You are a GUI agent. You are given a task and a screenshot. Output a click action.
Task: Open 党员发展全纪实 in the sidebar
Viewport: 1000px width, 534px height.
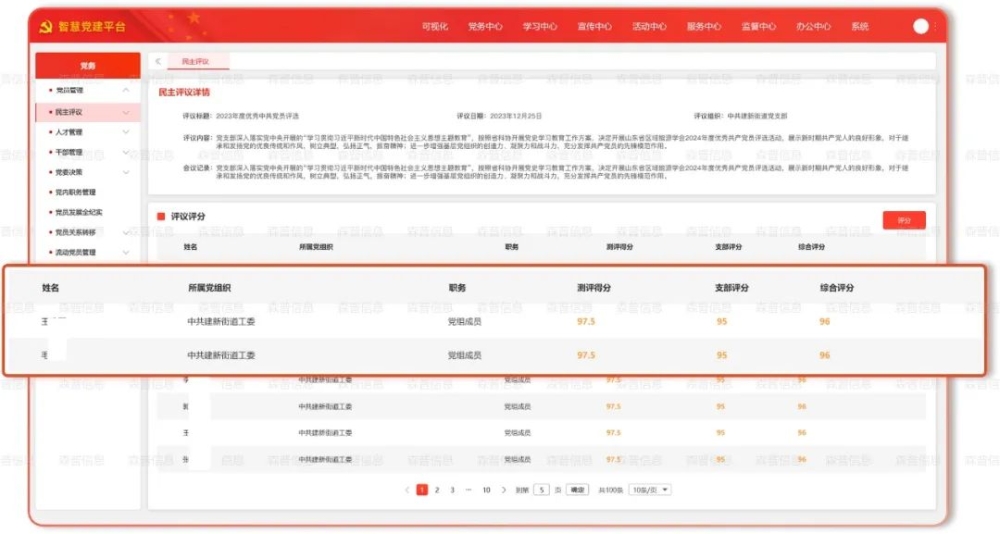click(78, 212)
